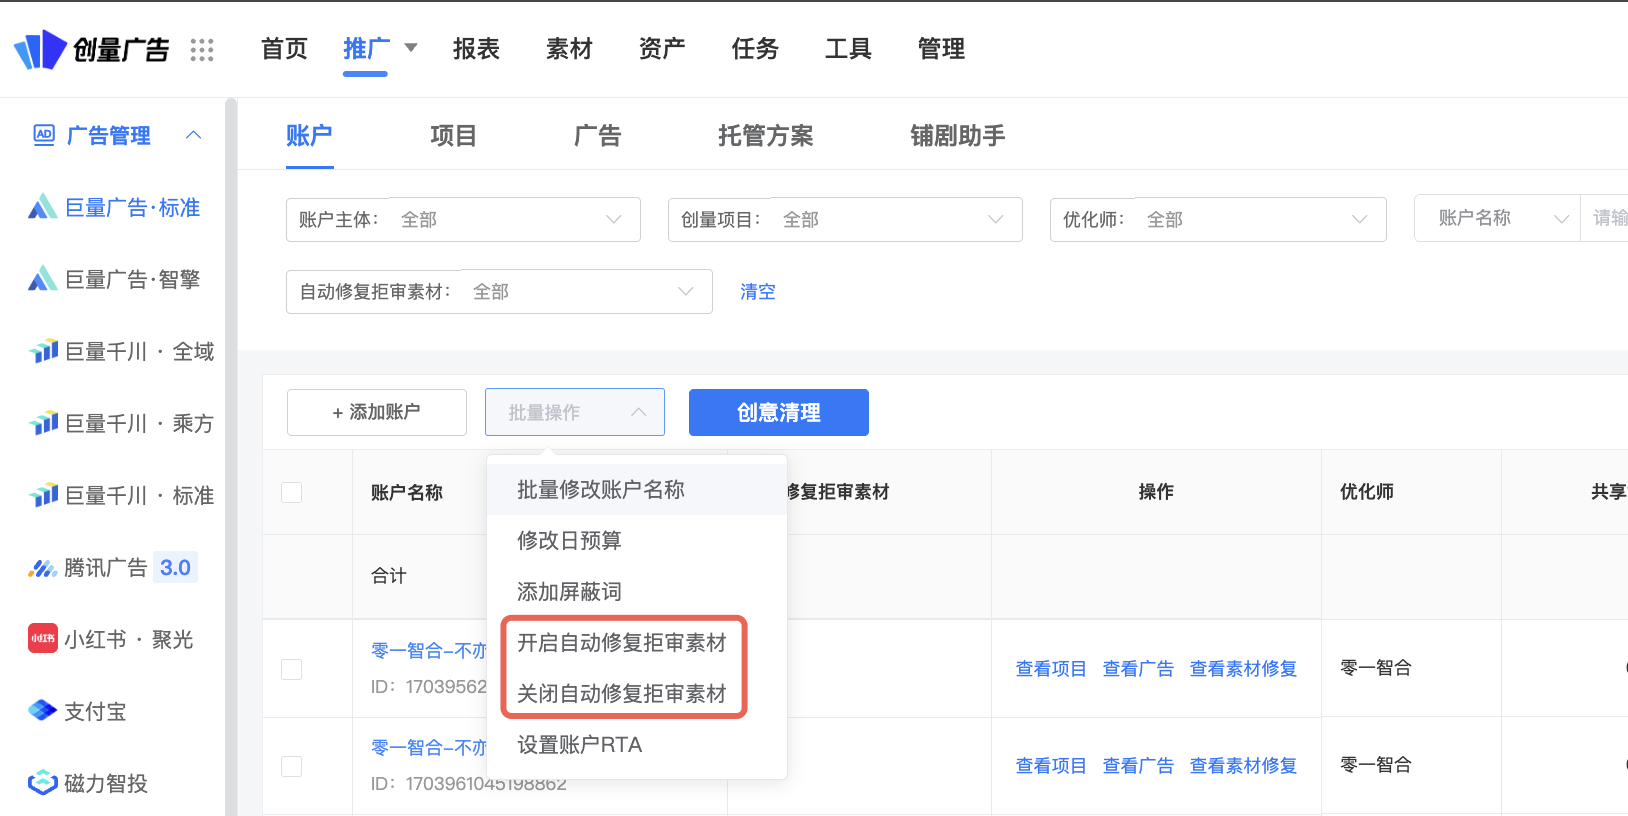Image resolution: width=1628 pixels, height=816 pixels.
Task: Select 添加屏蔽词 menu item
Action: tap(637, 592)
